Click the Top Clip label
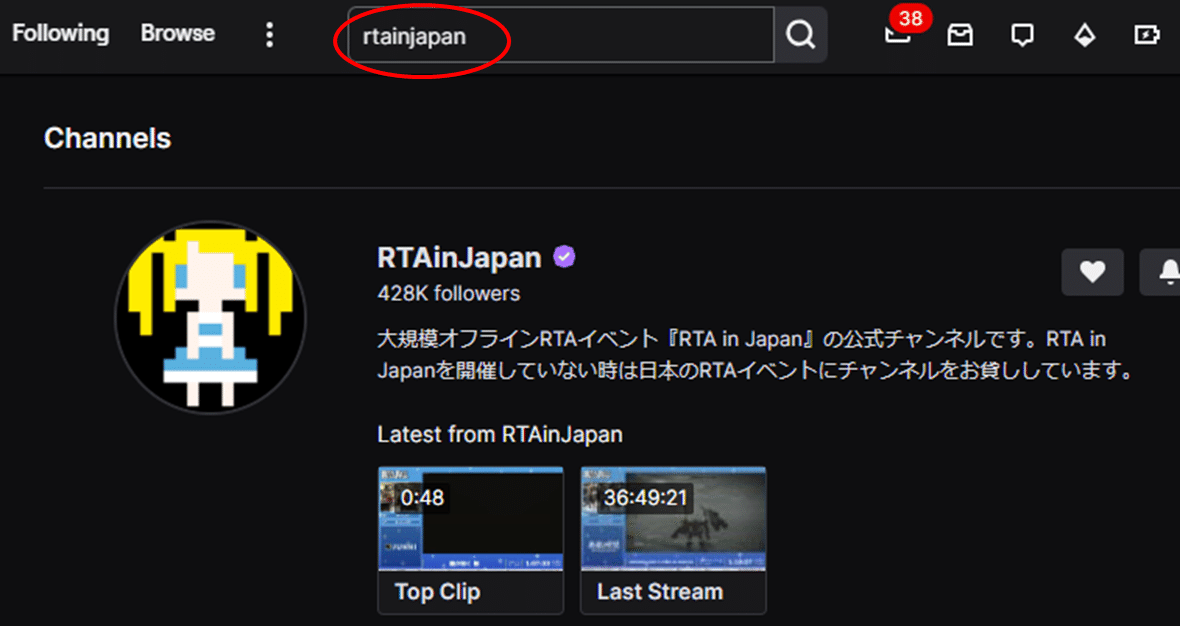Image resolution: width=1180 pixels, height=626 pixels. click(438, 592)
